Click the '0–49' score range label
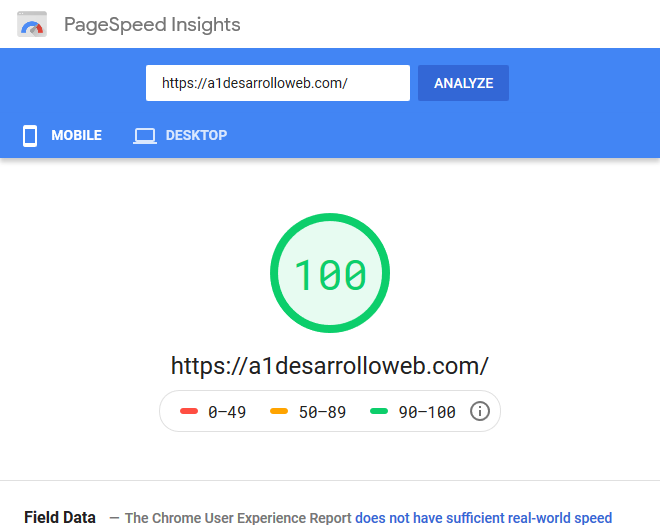 (226, 411)
